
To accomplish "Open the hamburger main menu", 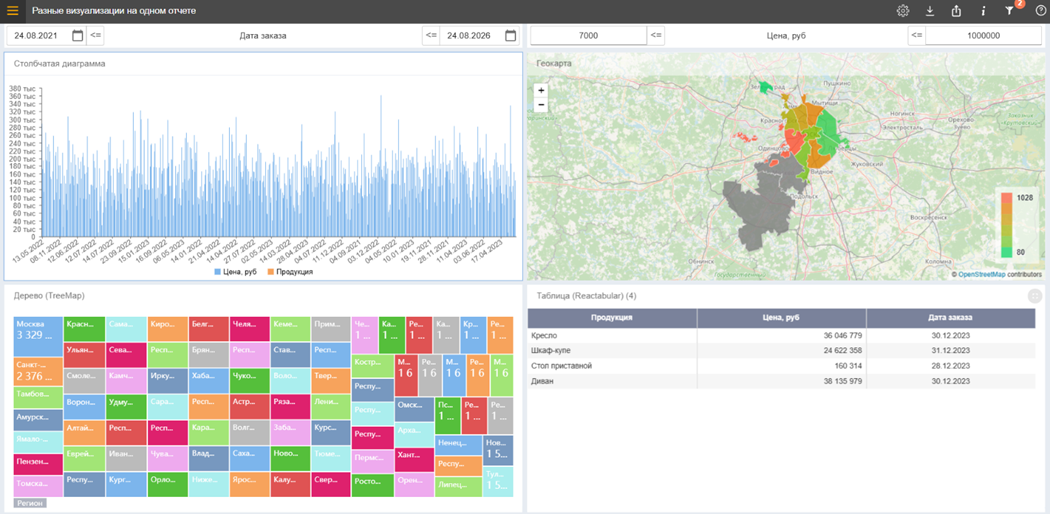I will [12, 11].
